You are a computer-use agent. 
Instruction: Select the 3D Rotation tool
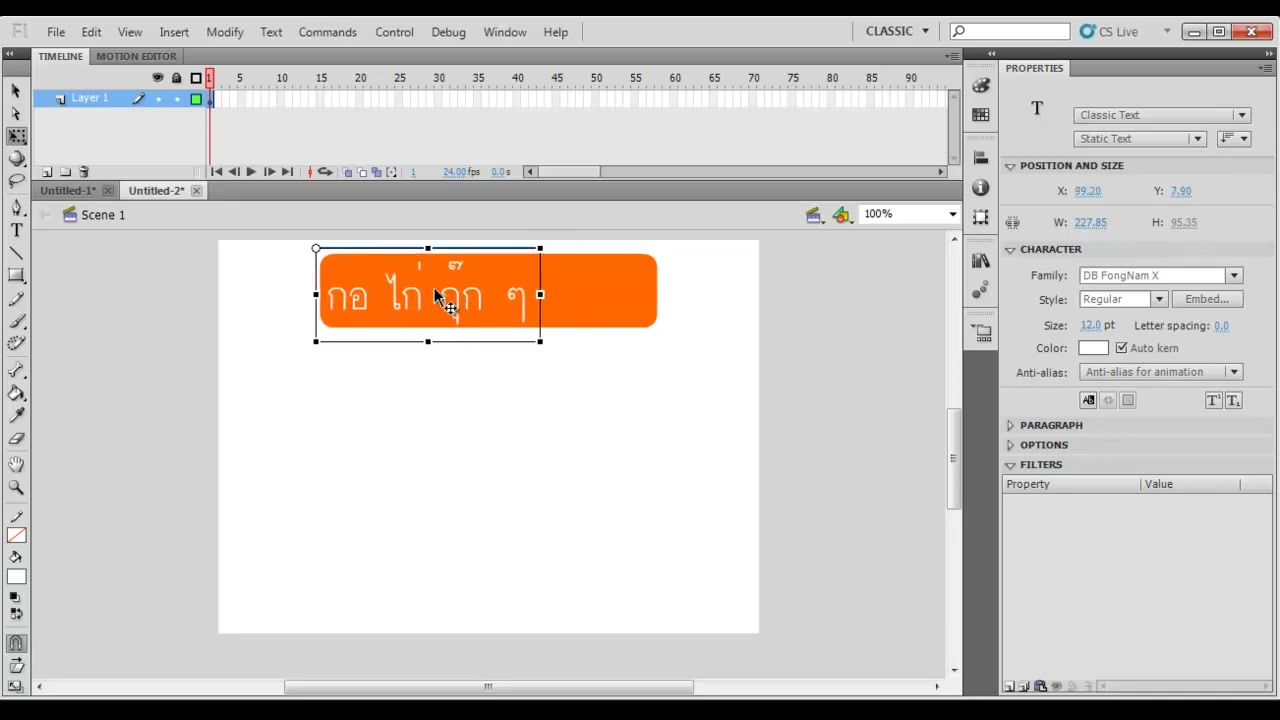click(x=16, y=158)
